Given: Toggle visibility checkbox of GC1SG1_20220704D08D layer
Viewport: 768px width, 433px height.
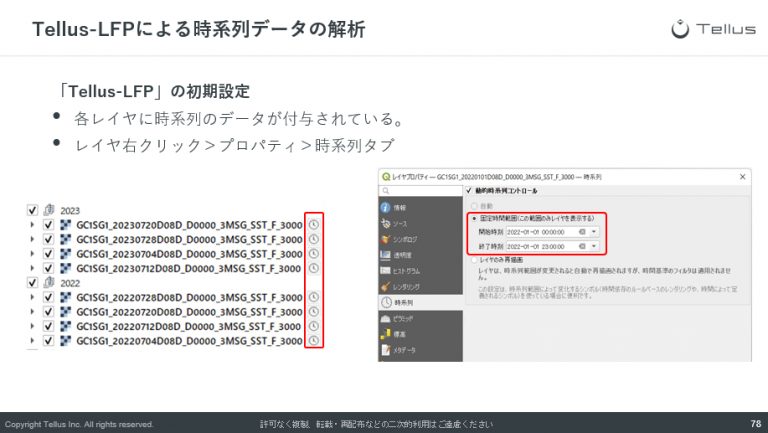Looking at the screenshot, I should [48, 340].
